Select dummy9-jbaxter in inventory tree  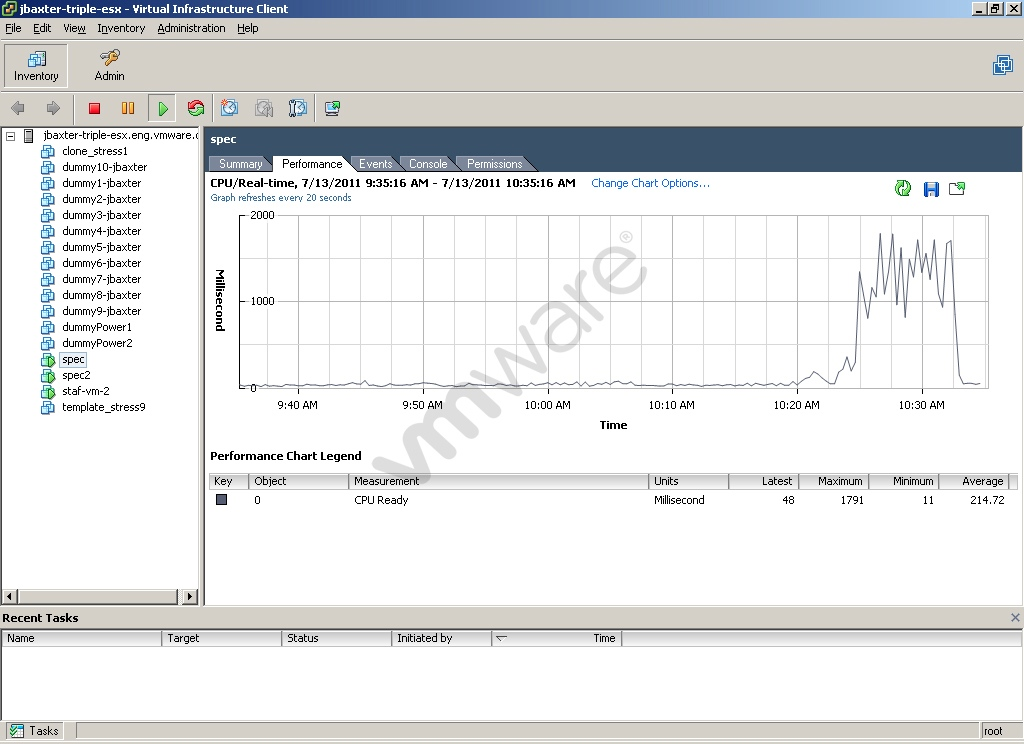(x=101, y=312)
